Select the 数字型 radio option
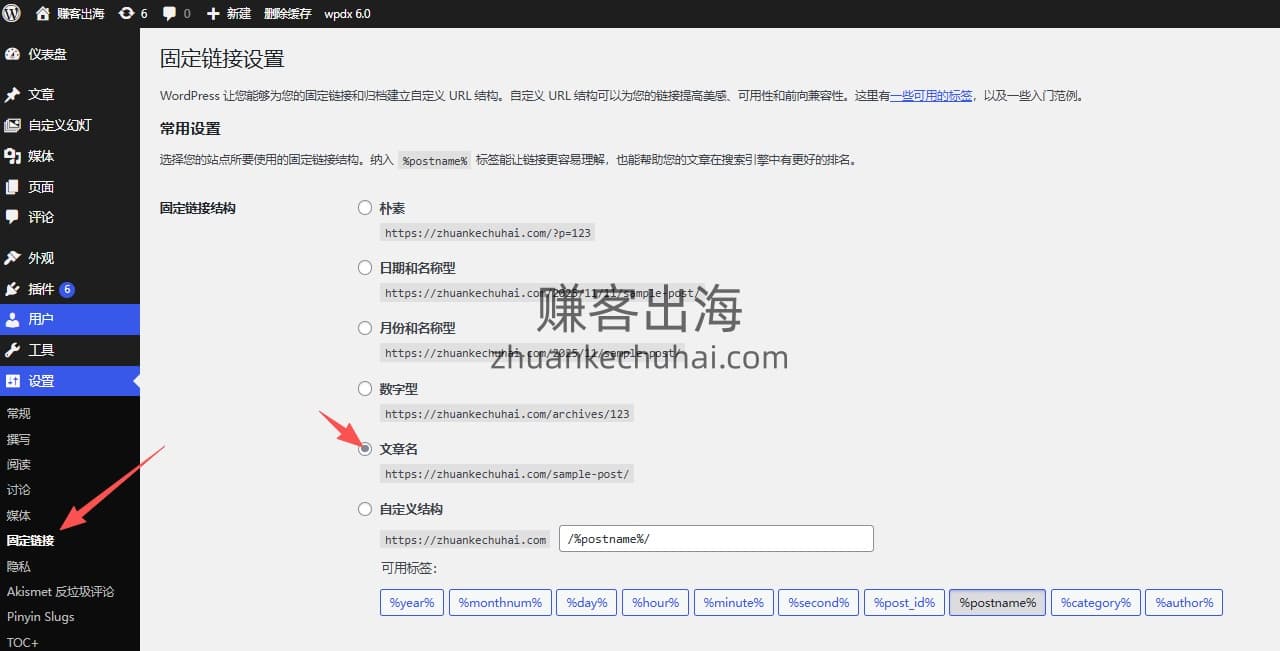This screenshot has height=651, width=1280. click(x=365, y=389)
